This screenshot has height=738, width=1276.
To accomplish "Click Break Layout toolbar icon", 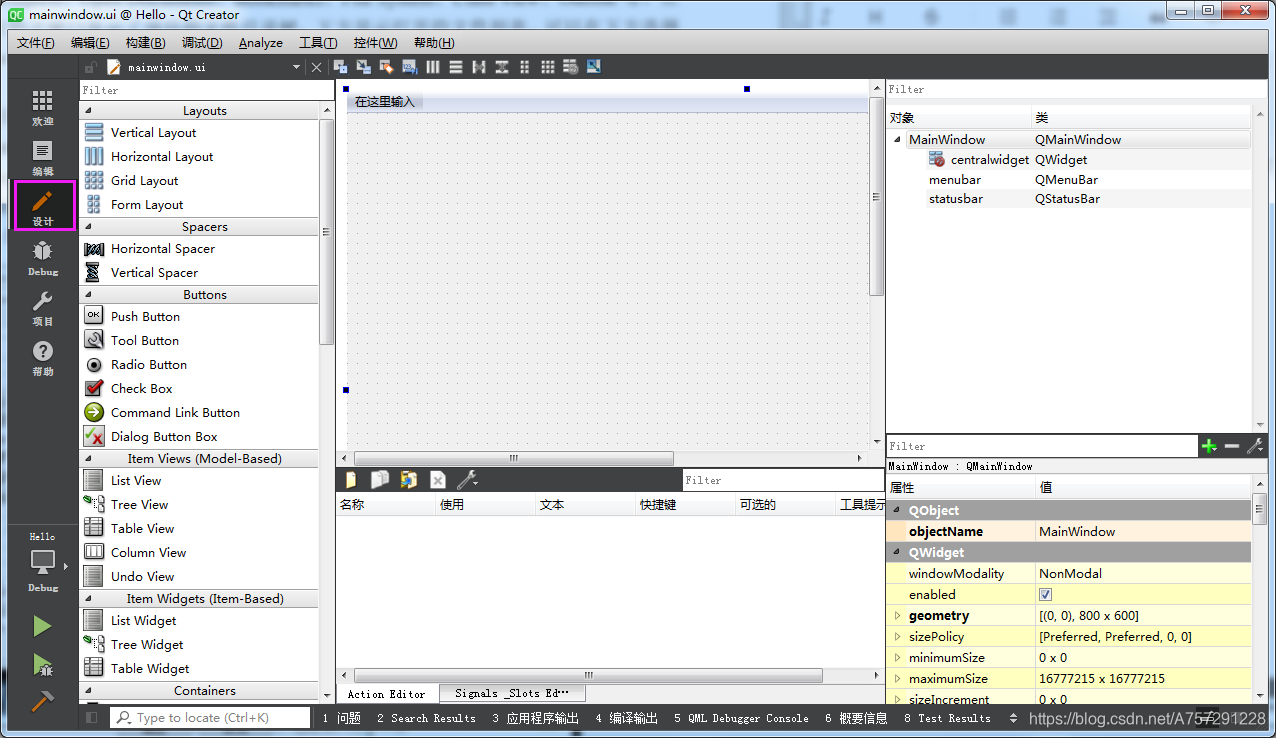I will click(x=571, y=67).
